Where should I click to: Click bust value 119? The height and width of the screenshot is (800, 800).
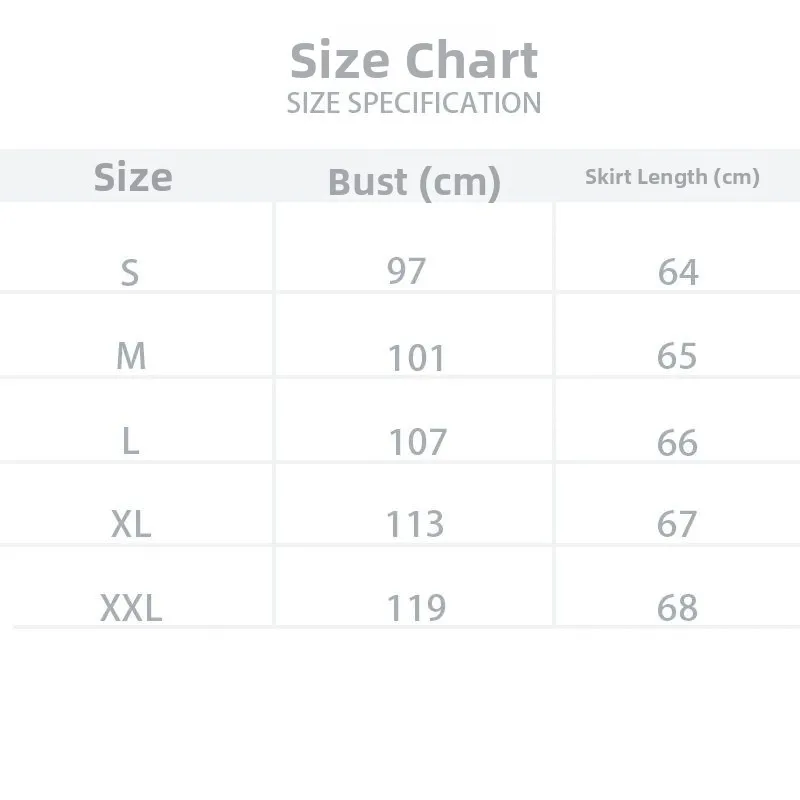[x=416, y=607]
